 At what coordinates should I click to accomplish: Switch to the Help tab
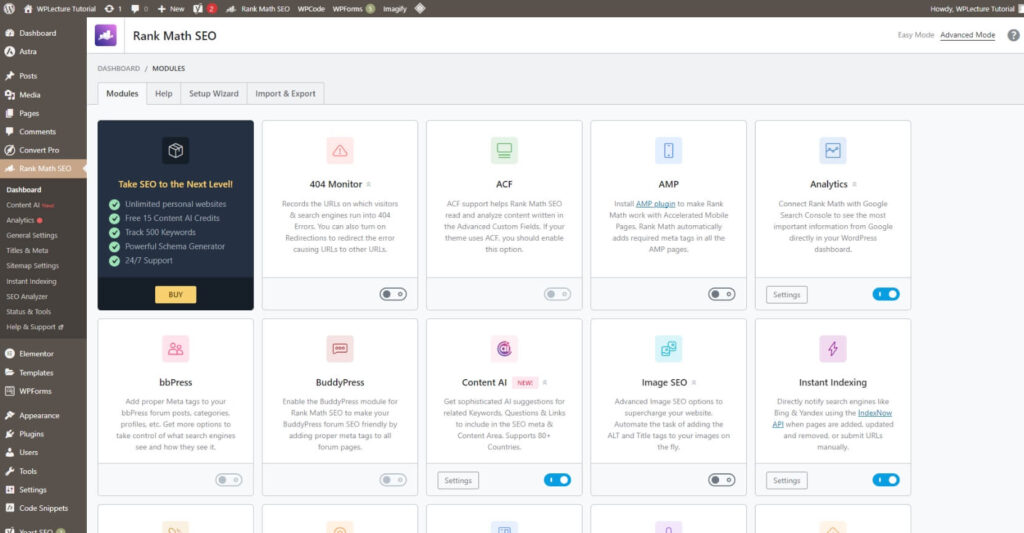pyautogui.click(x=164, y=93)
